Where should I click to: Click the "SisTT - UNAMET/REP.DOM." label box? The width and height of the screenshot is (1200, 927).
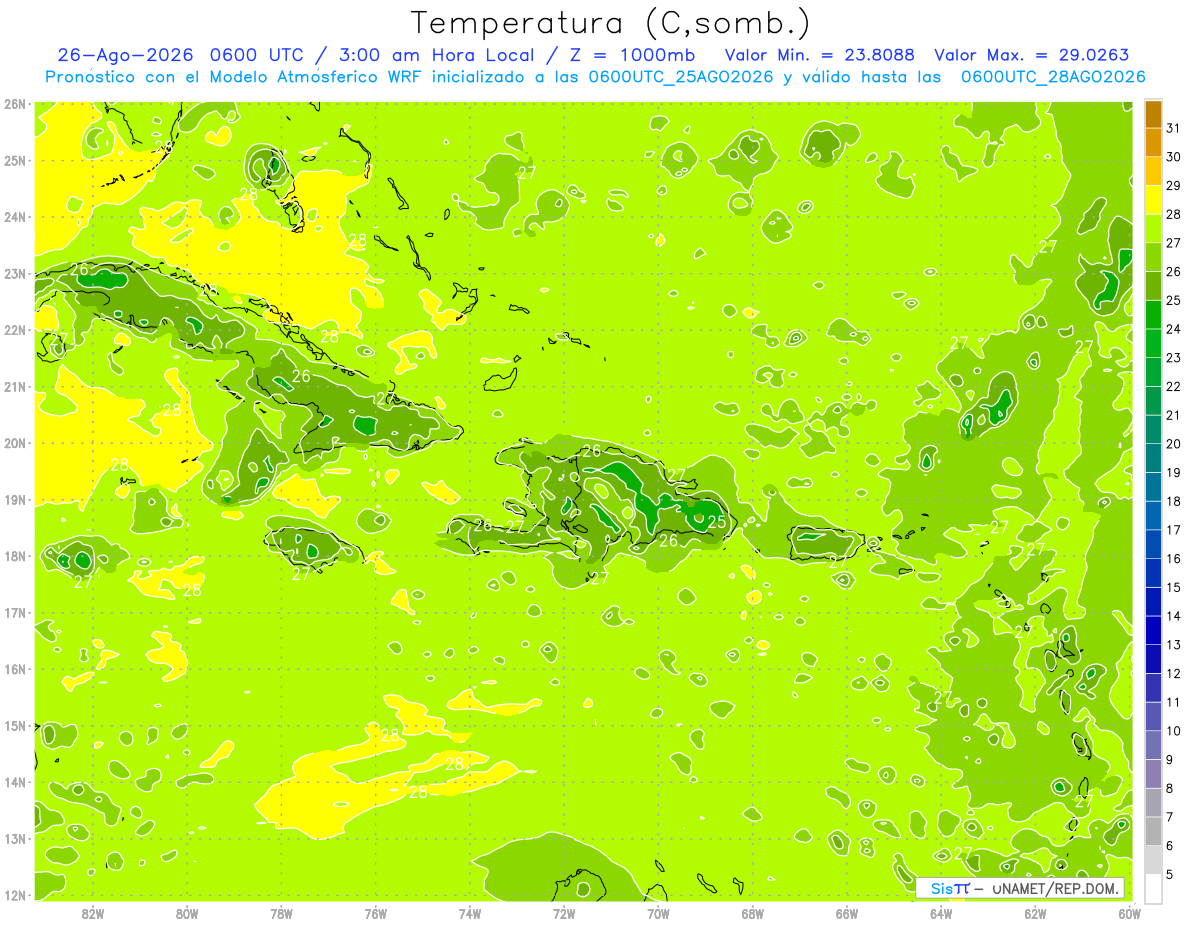coord(1020,888)
